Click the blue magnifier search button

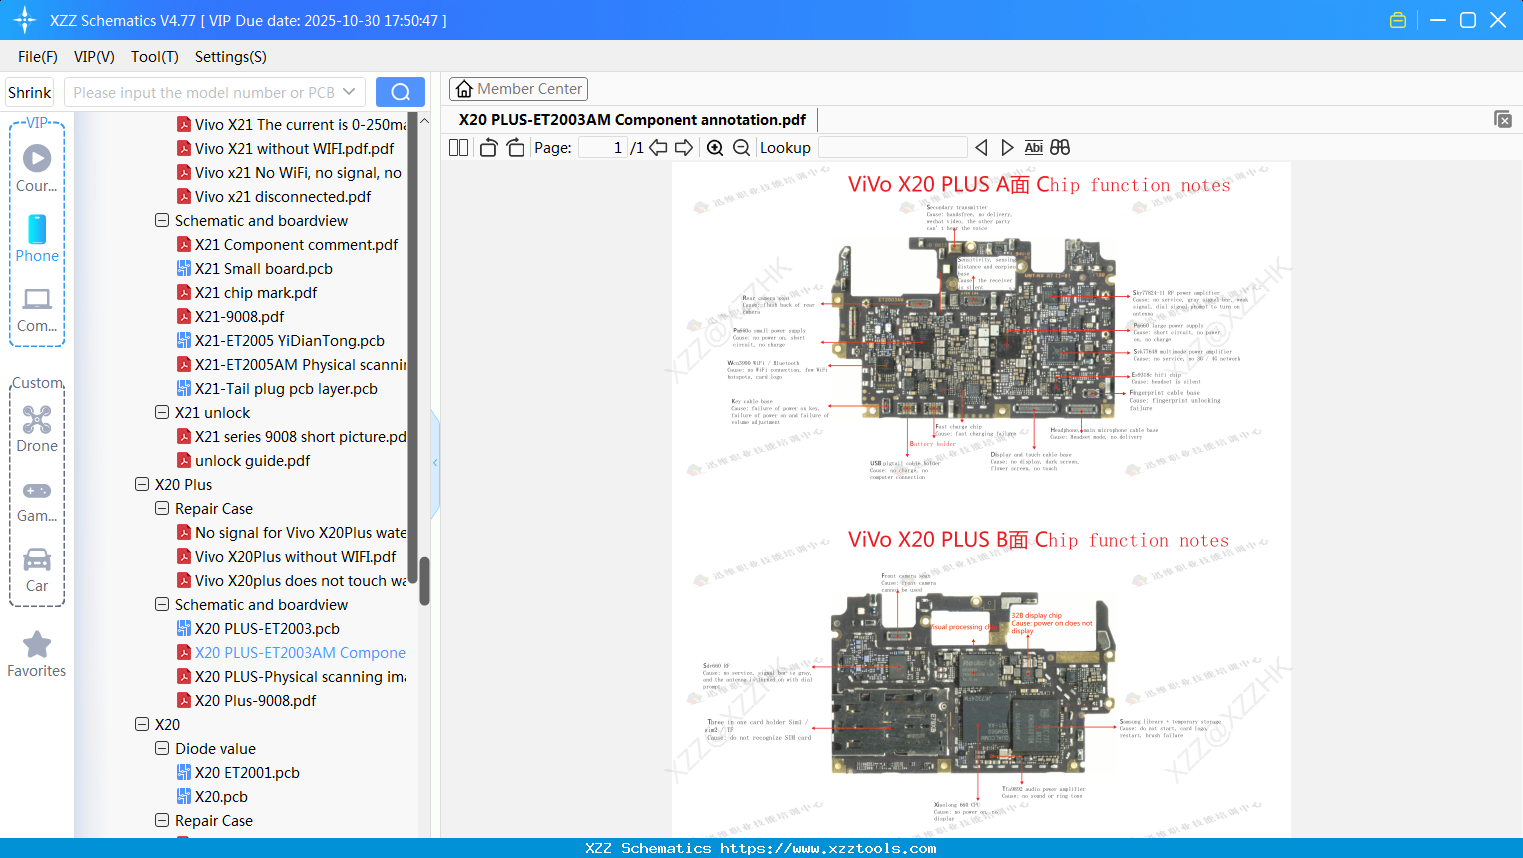(400, 91)
